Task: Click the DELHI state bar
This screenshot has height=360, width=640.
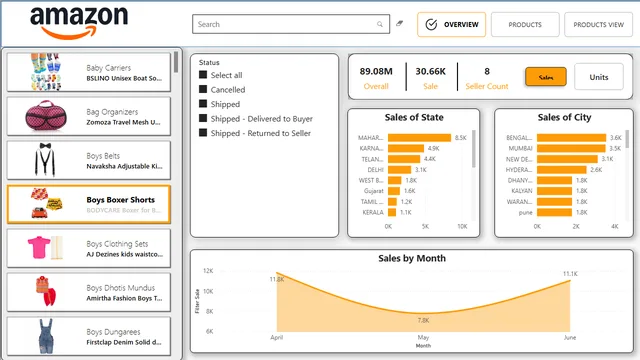Action: tap(400, 169)
